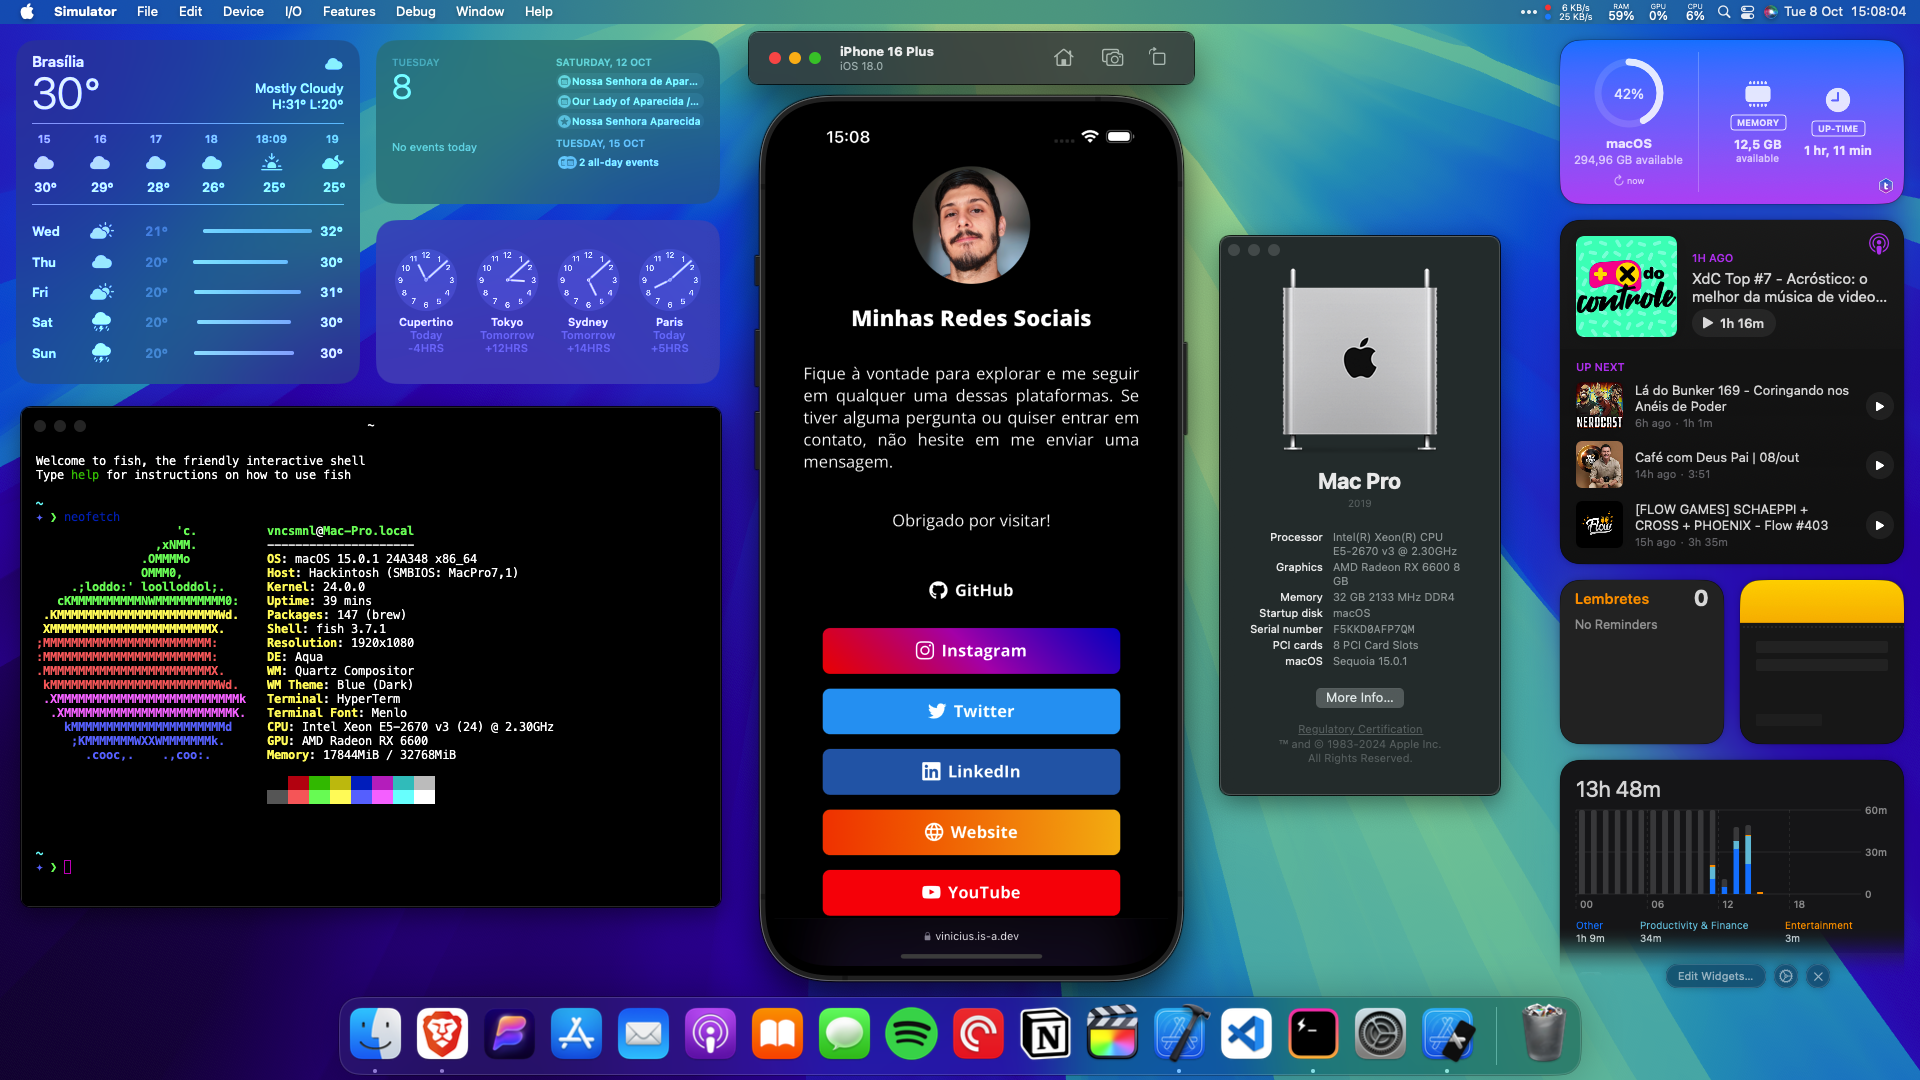Open Control Center in the menu bar
Screen dimensions: 1920x1080
1748,12
